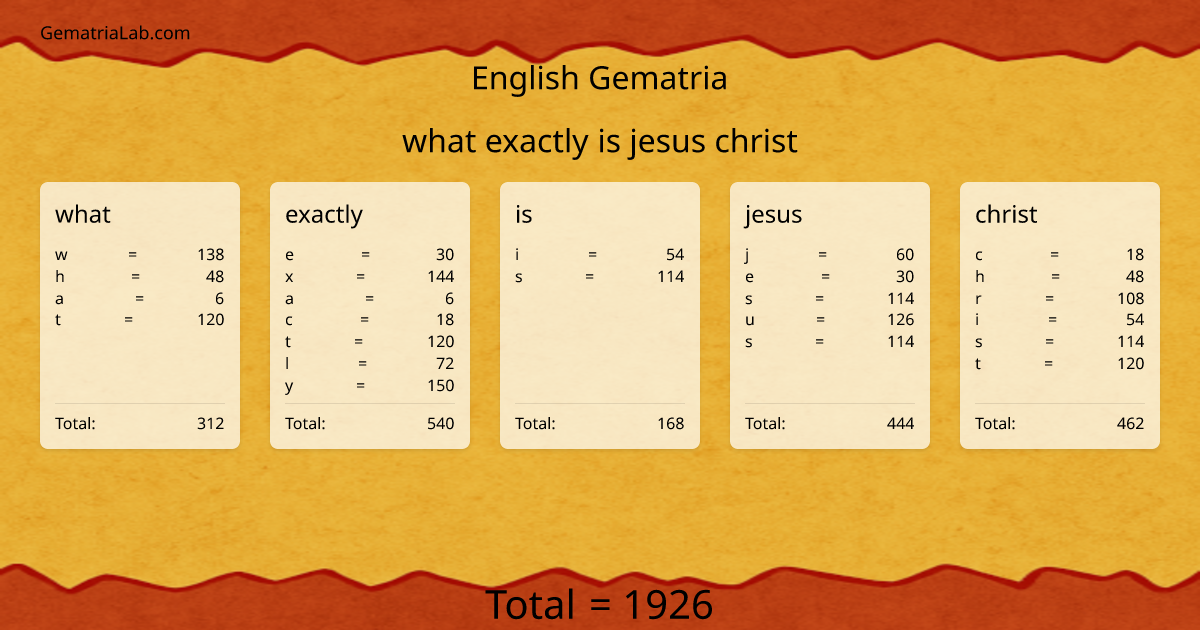Click 'Total:' label in the 'christ' card

(995, 423)
